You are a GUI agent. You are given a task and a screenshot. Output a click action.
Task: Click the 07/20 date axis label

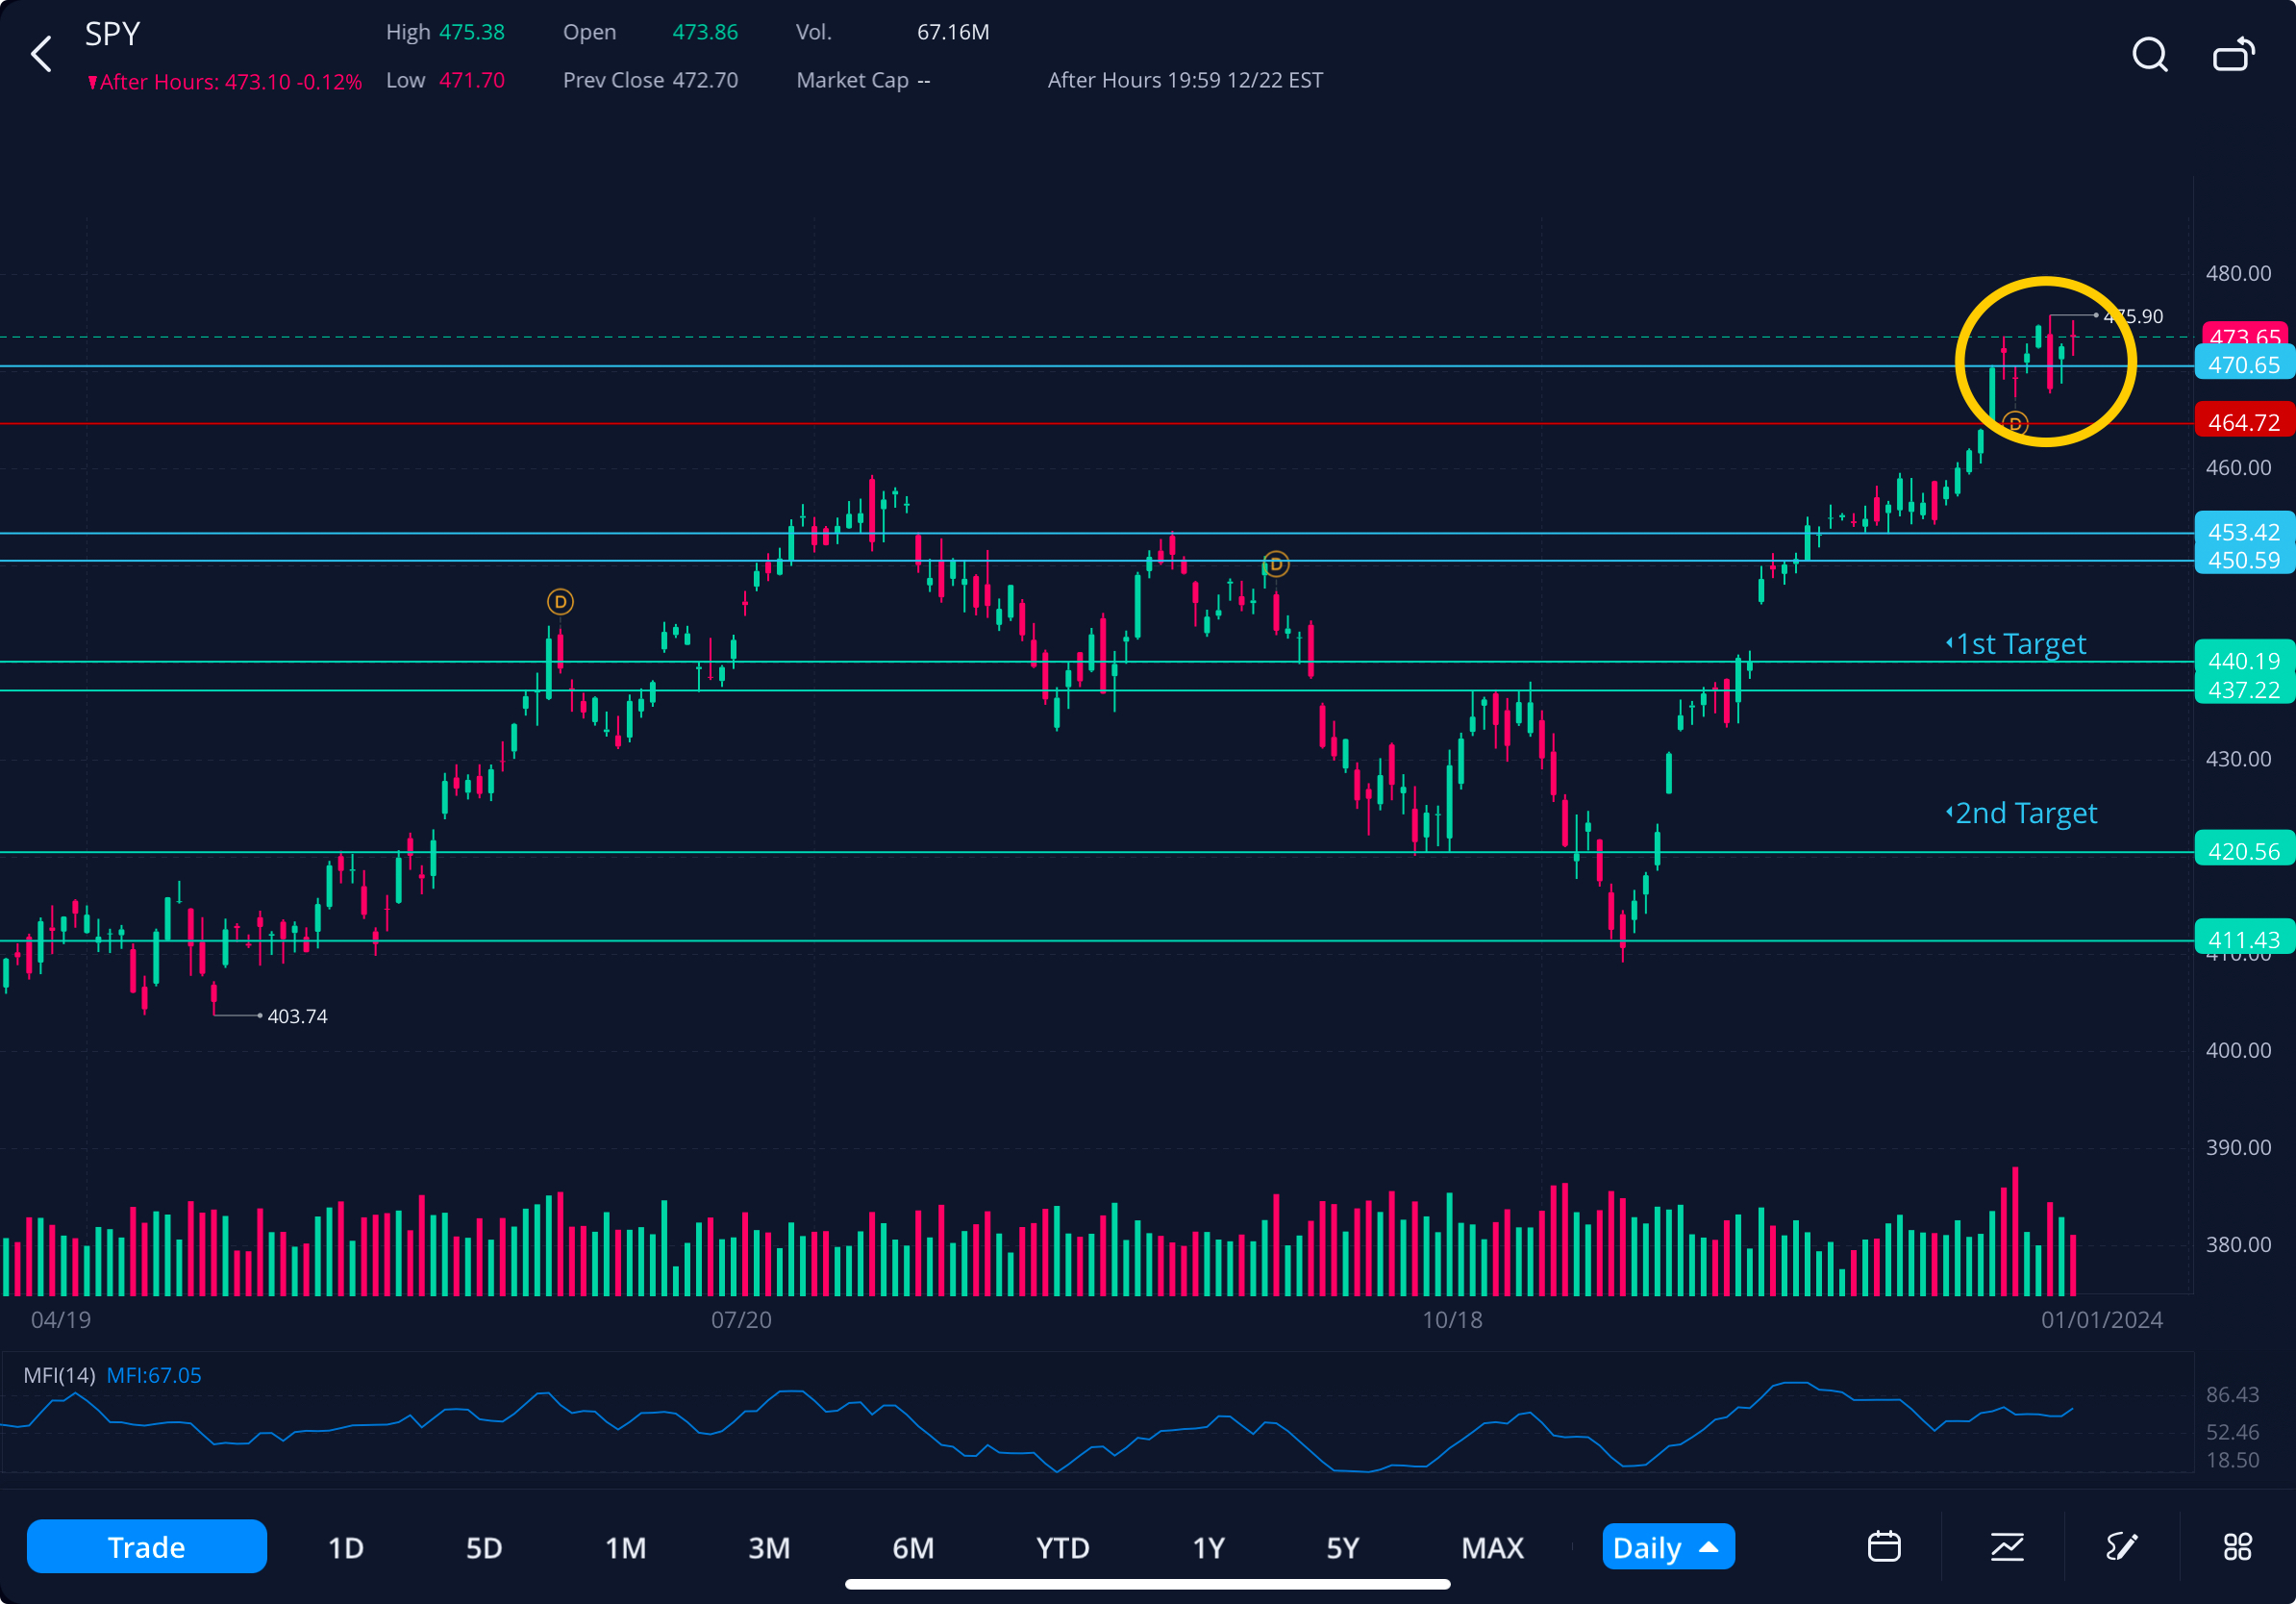coord(741,1320)
